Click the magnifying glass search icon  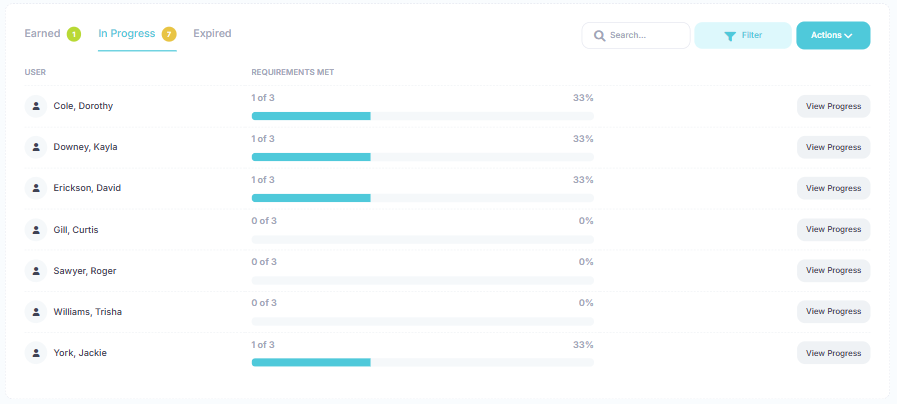[x=599, y=36]
